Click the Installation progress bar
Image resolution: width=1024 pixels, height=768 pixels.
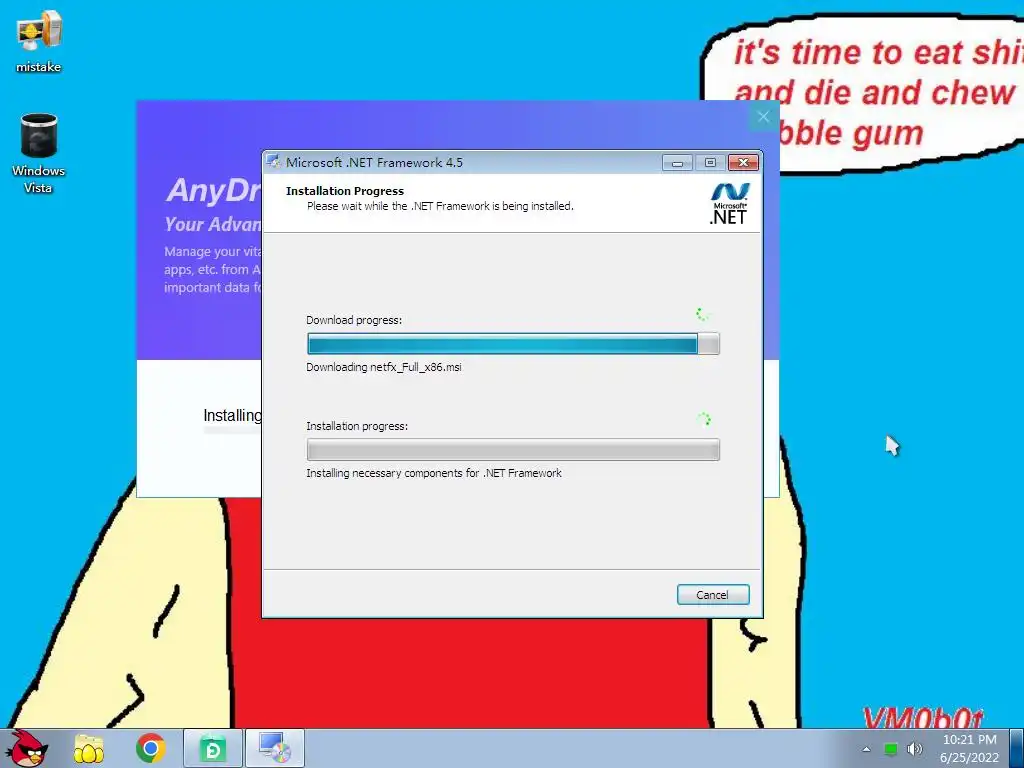click(x=513, y=449)
